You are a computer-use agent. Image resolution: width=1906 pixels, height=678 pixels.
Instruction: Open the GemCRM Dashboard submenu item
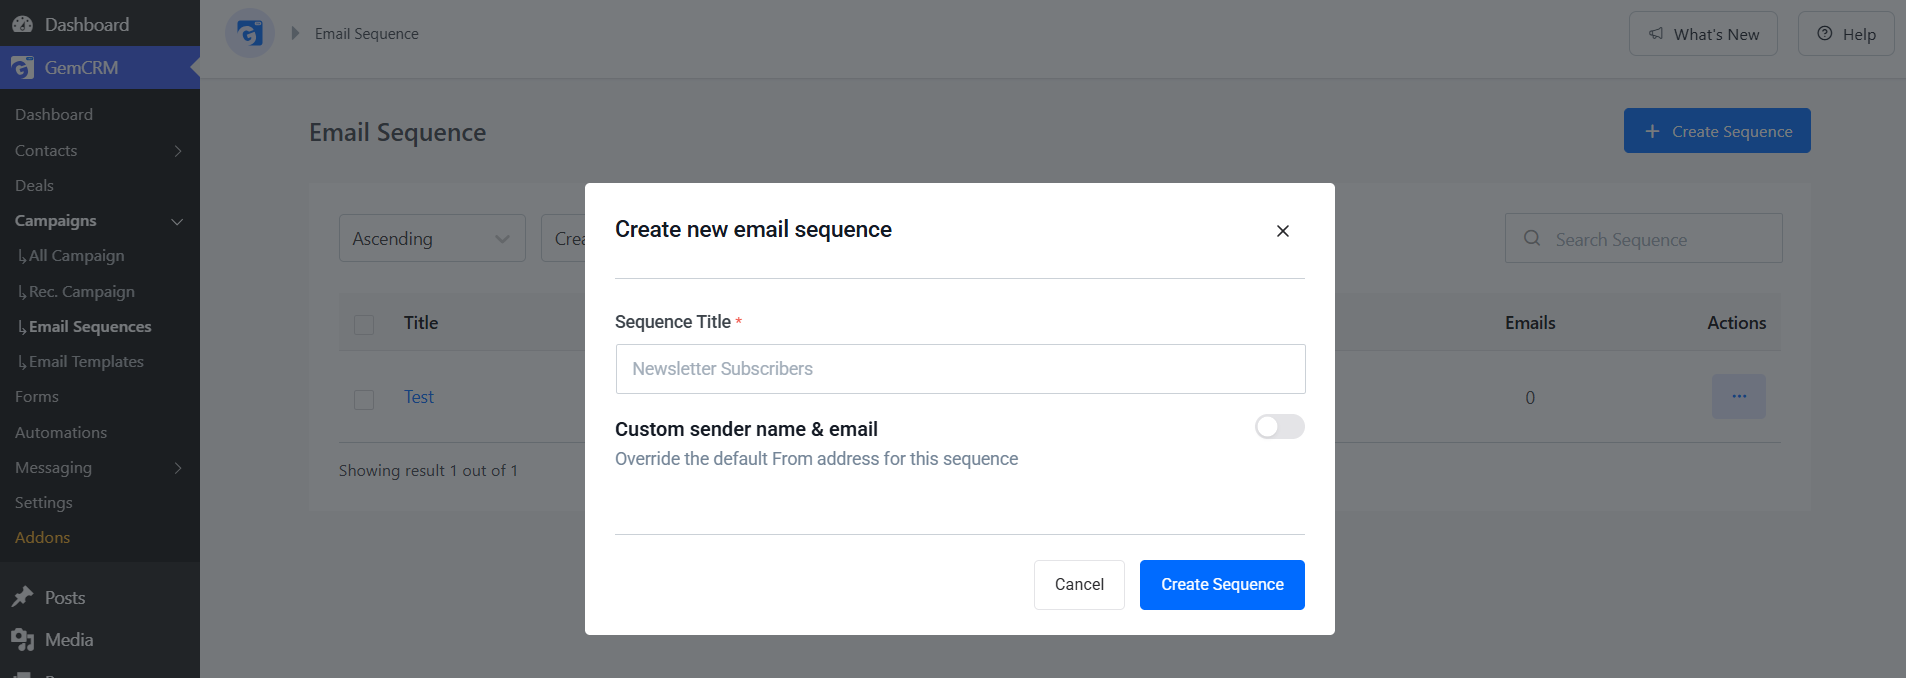coord(54,115)
